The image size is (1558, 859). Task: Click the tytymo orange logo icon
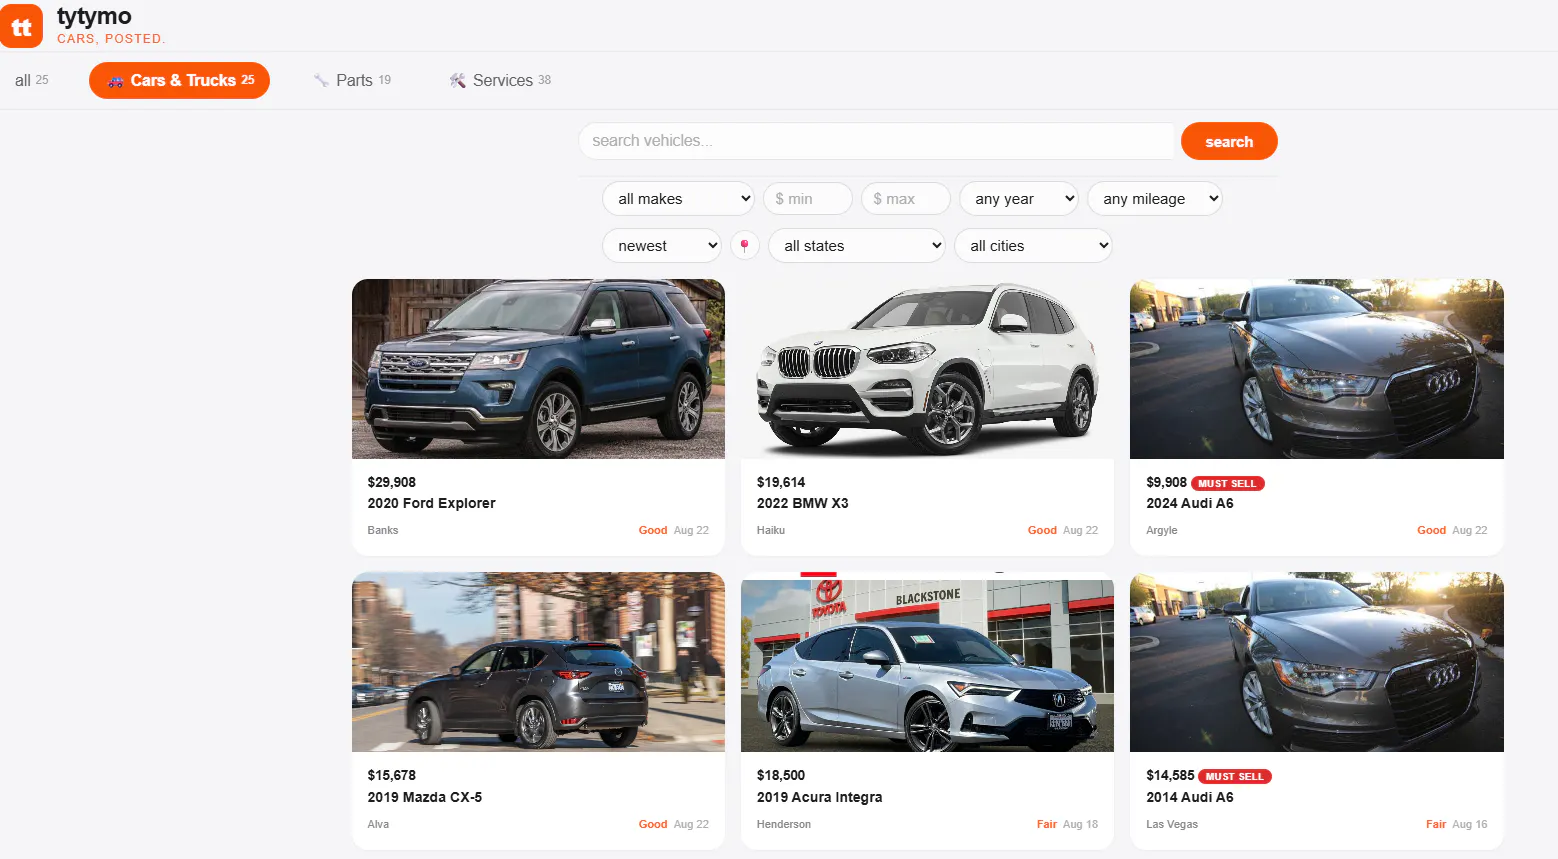pyautogui.click(x=21, y=26)
